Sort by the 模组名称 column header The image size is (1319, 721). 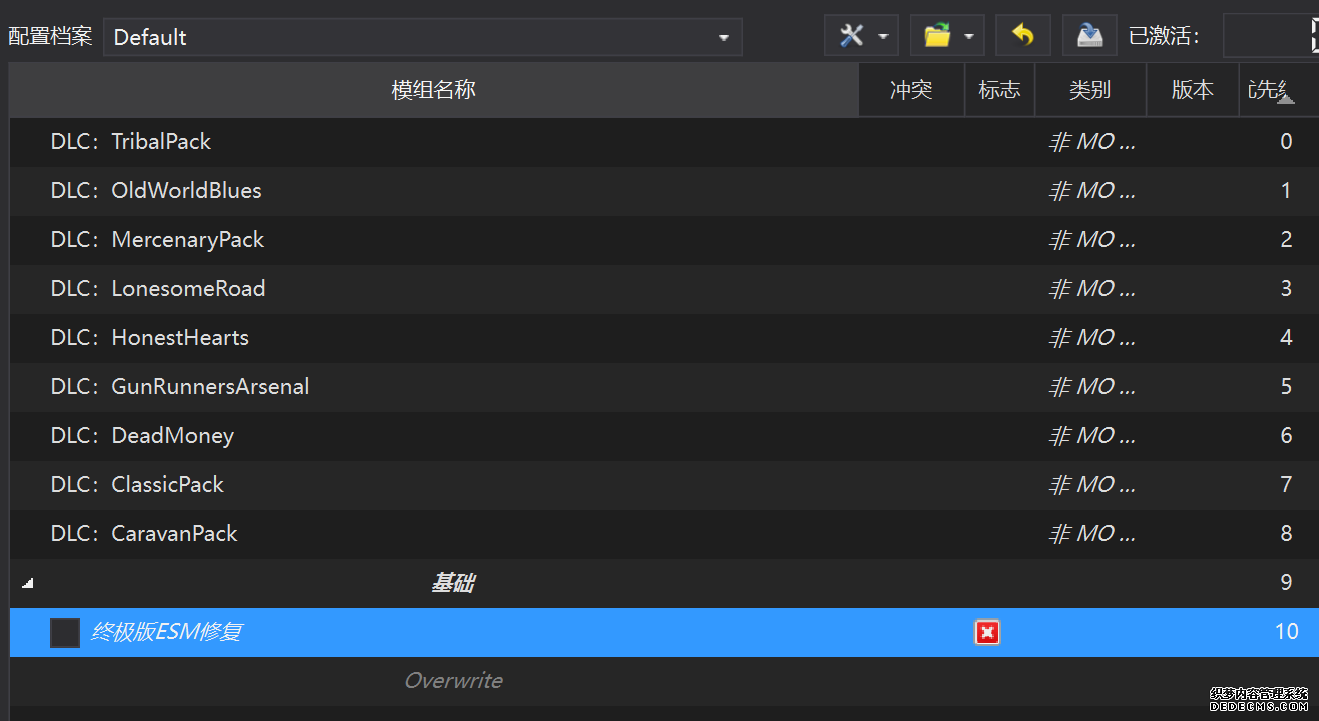(433, 90)
